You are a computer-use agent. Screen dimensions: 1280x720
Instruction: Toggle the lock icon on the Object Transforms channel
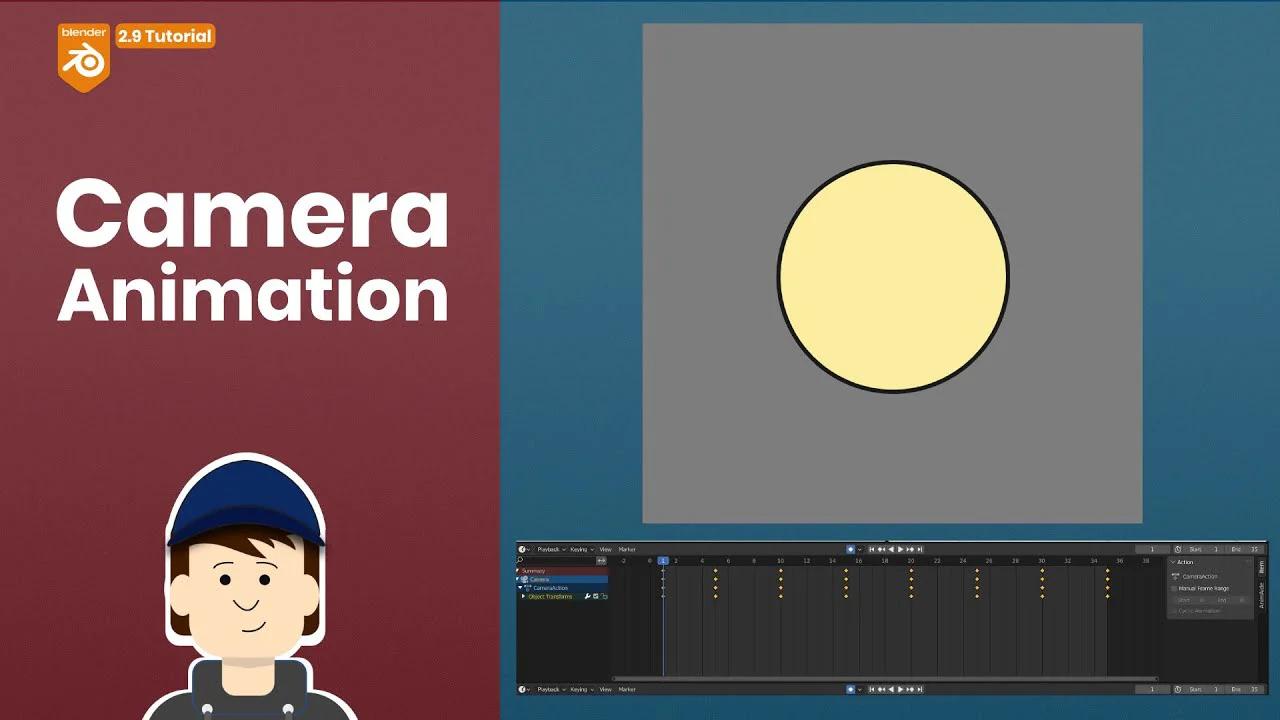tap(604, 596)
